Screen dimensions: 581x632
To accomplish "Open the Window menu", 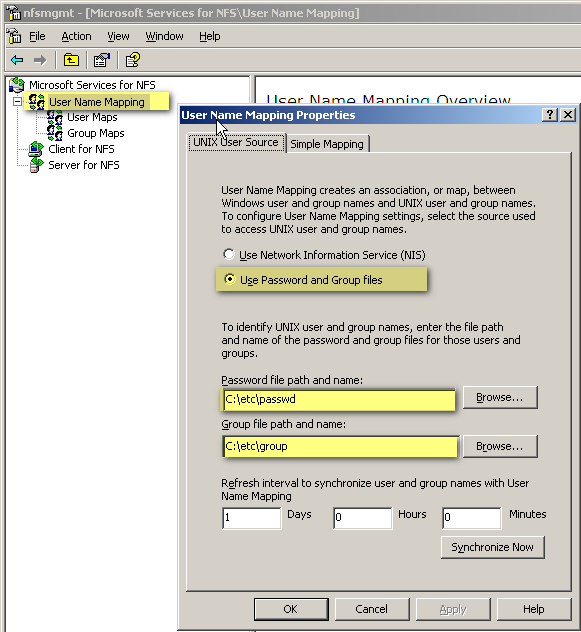I will click(x=164, y=36).
